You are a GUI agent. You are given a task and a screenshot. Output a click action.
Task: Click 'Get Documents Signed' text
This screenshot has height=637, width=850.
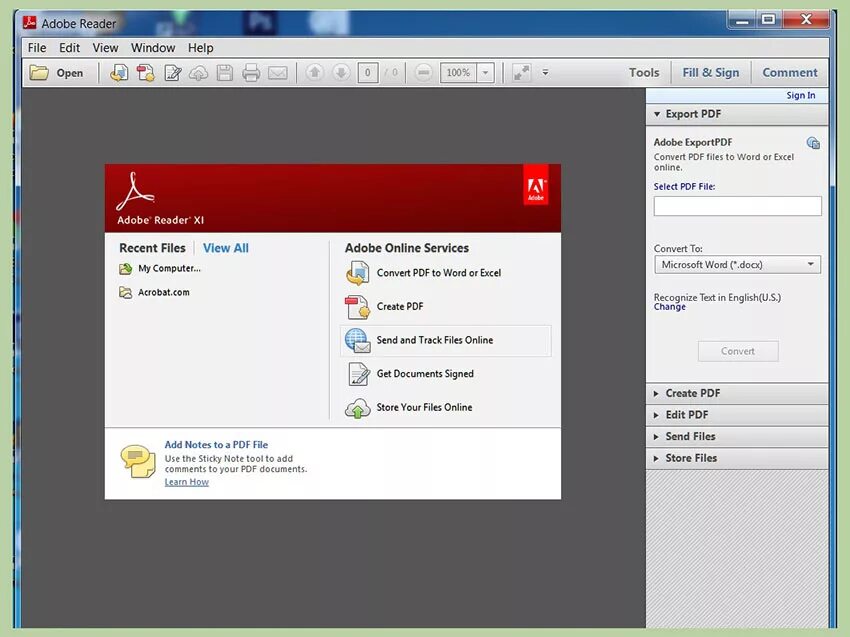(x=425, y=374)
